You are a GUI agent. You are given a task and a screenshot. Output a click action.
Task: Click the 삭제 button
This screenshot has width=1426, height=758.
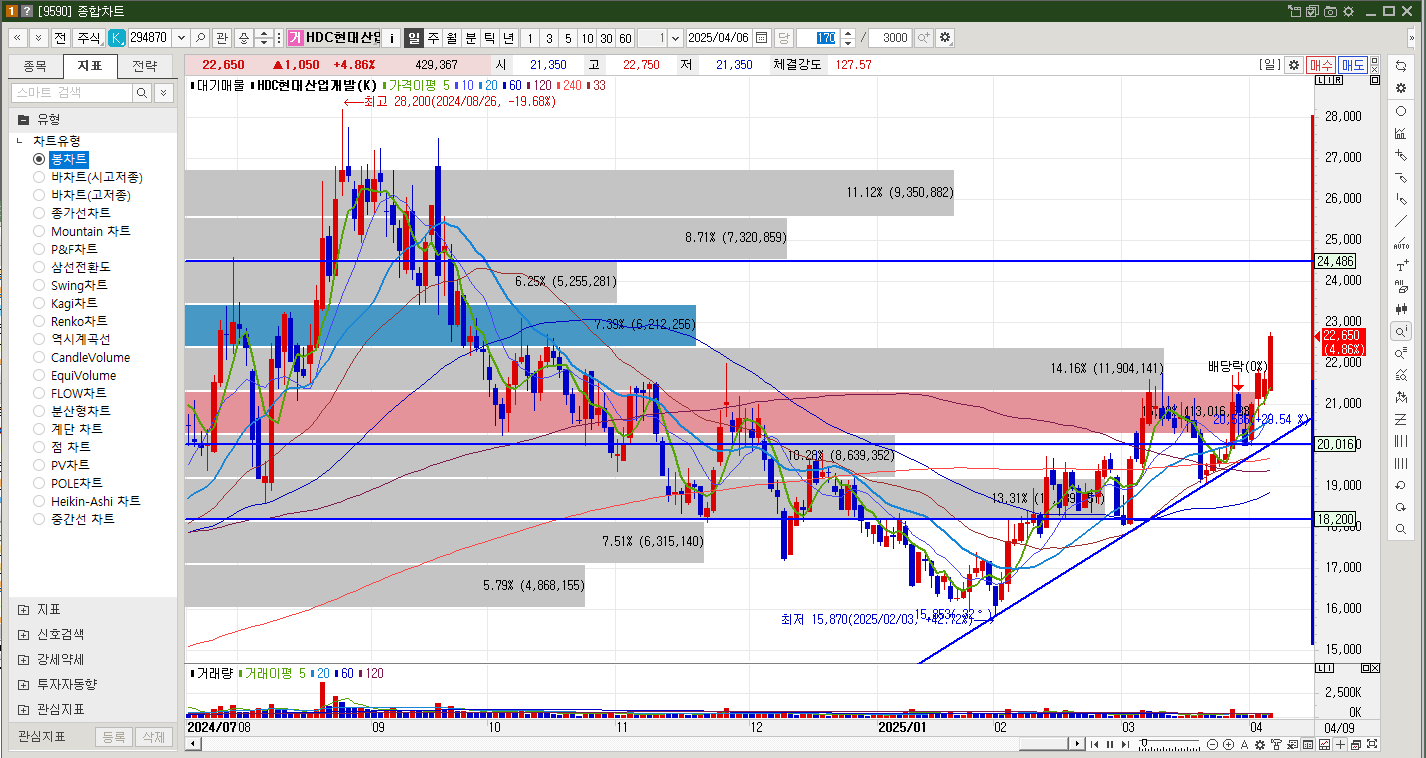153,737
